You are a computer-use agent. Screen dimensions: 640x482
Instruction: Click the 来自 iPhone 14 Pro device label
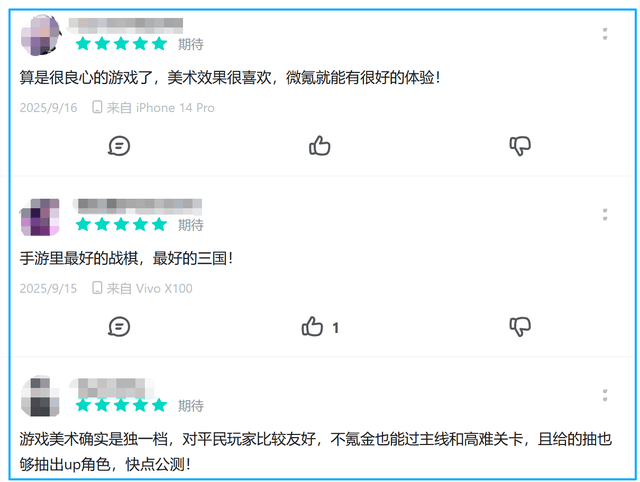153,108
